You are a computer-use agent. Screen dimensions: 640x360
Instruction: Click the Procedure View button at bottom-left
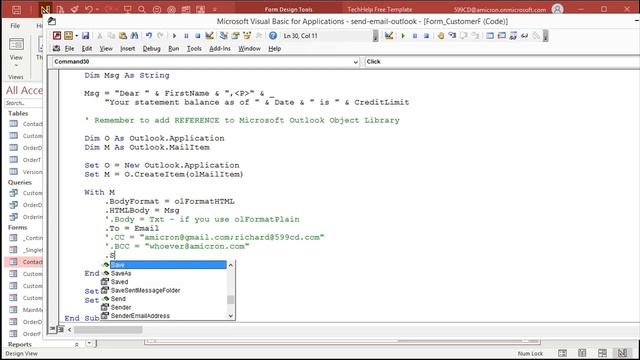[53, 329]
